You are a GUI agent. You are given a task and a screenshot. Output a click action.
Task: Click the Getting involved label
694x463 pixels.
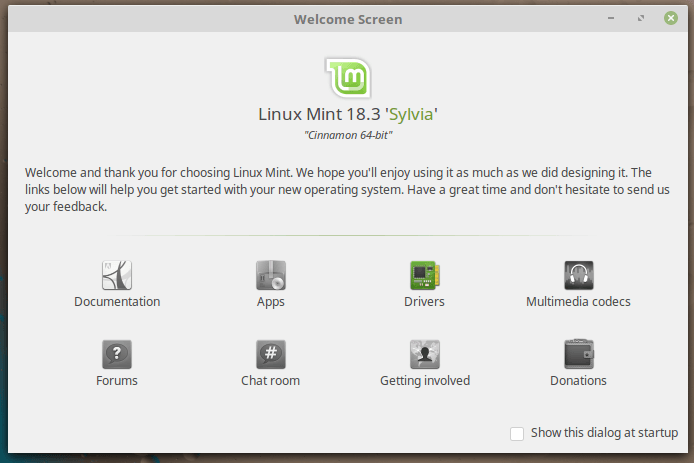pos(425,381)
